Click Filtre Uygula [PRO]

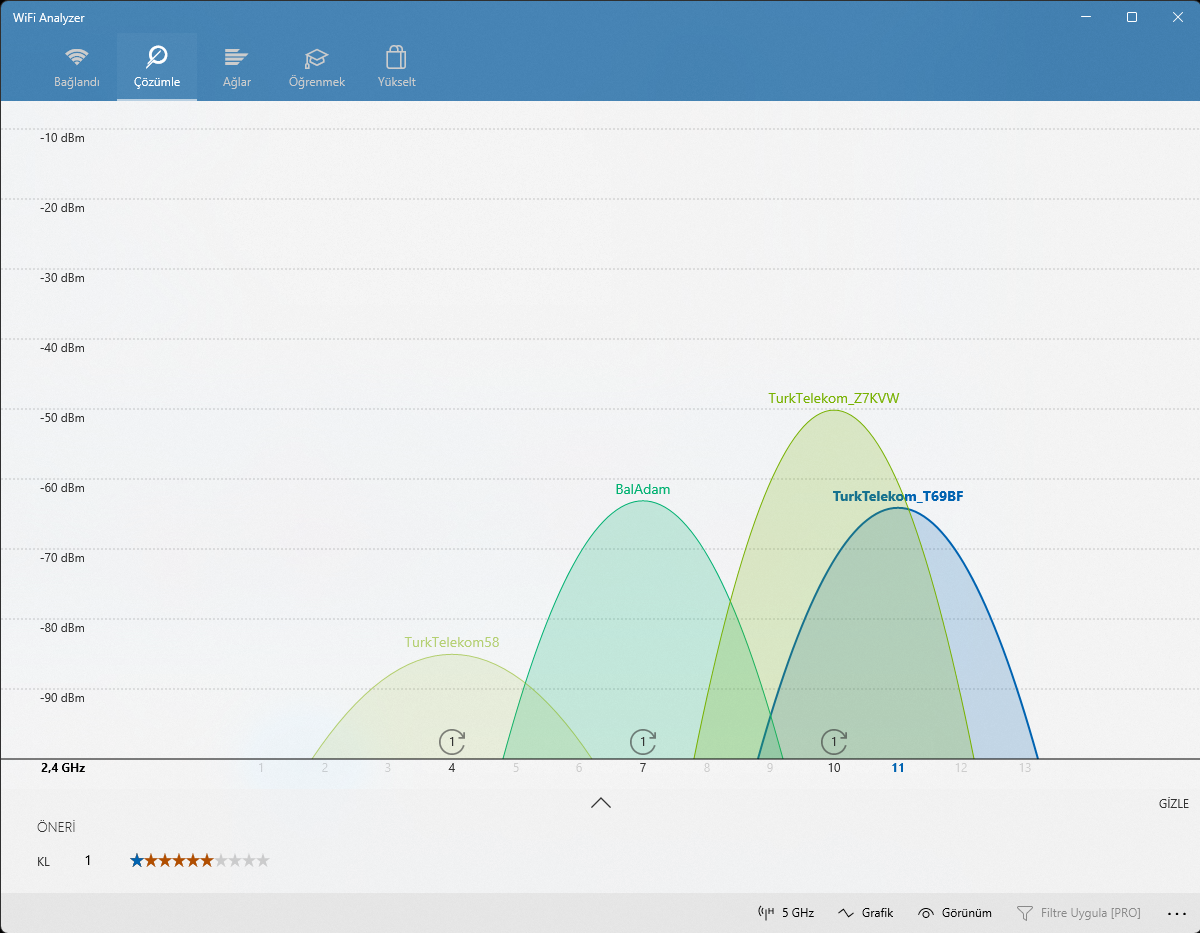(x=1079, y=913)
